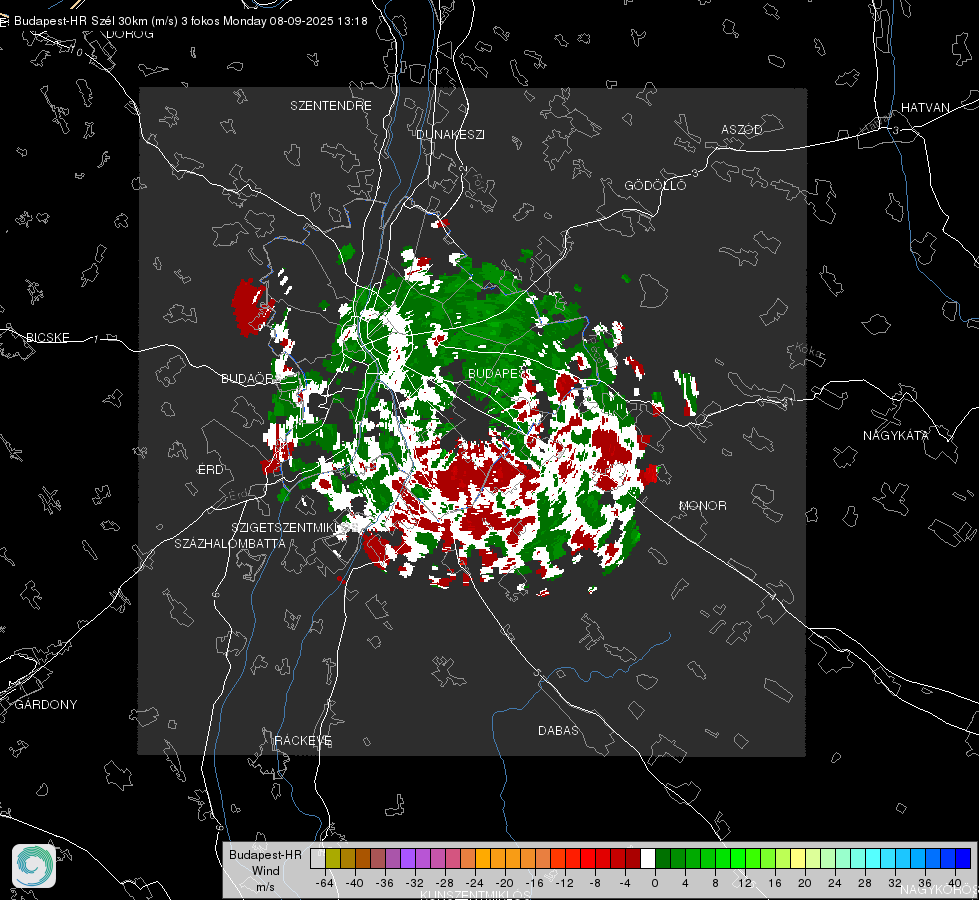Click the BICSKE town label

pos(47,337)
